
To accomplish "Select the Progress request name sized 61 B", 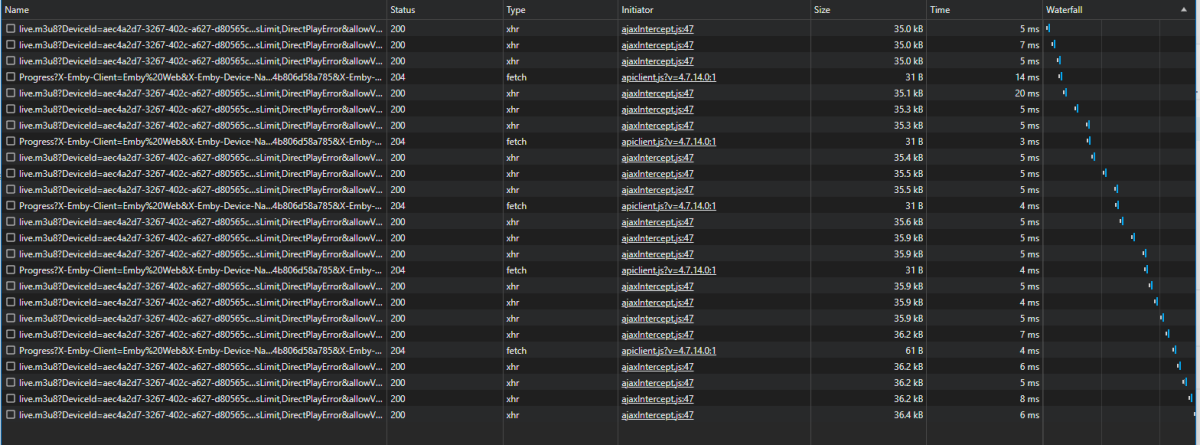I will coord(200,350).
